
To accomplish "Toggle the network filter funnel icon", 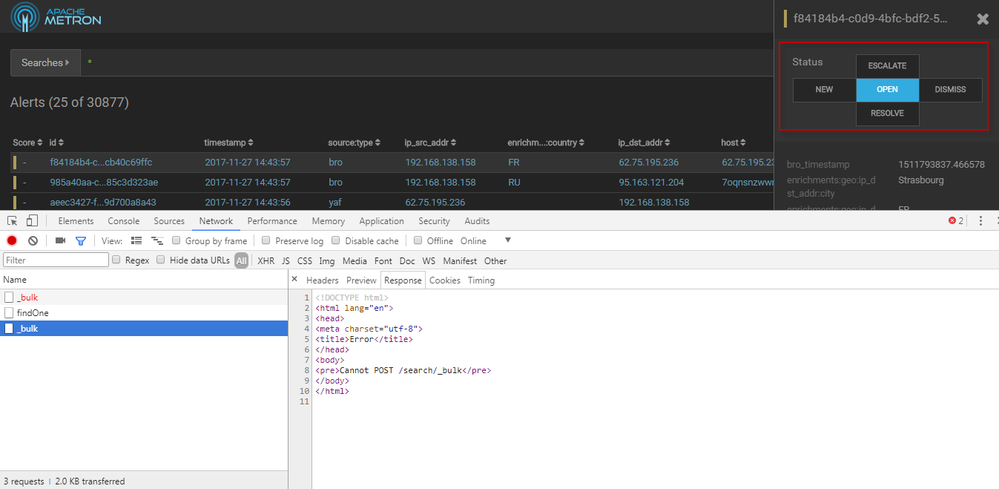I will click(x=81, y=241).
